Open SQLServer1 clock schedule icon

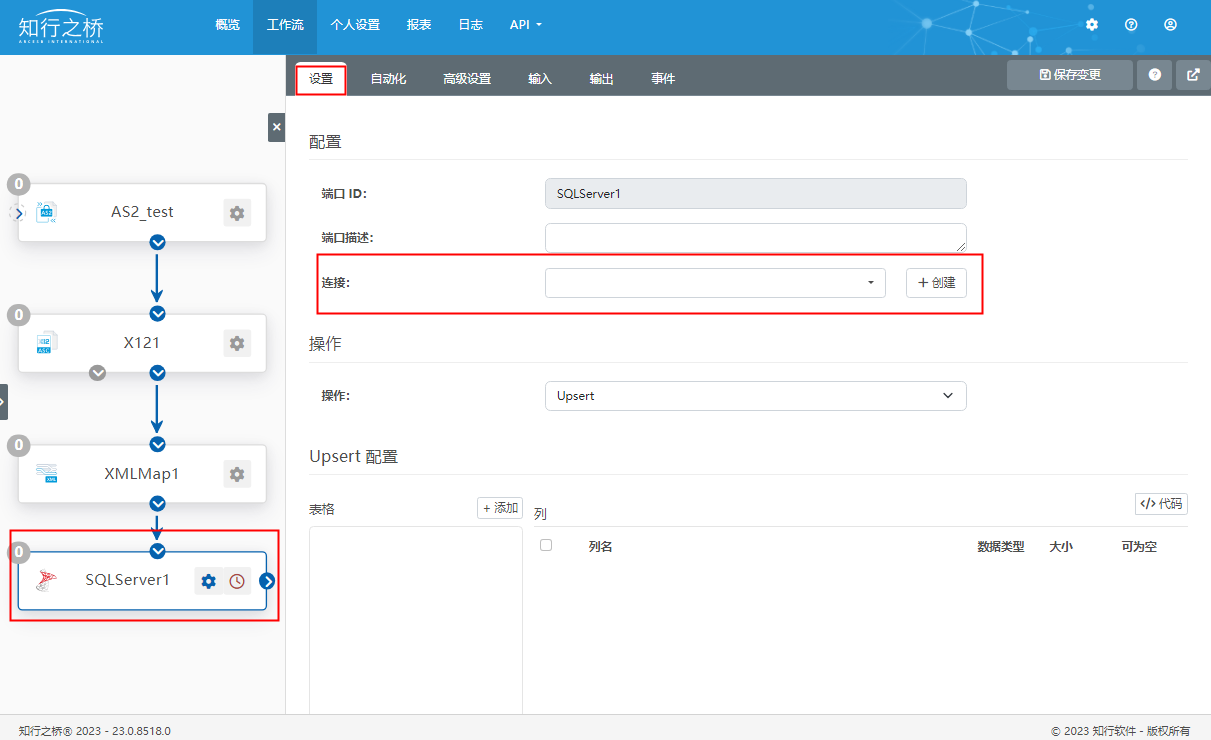pos(237,581)
